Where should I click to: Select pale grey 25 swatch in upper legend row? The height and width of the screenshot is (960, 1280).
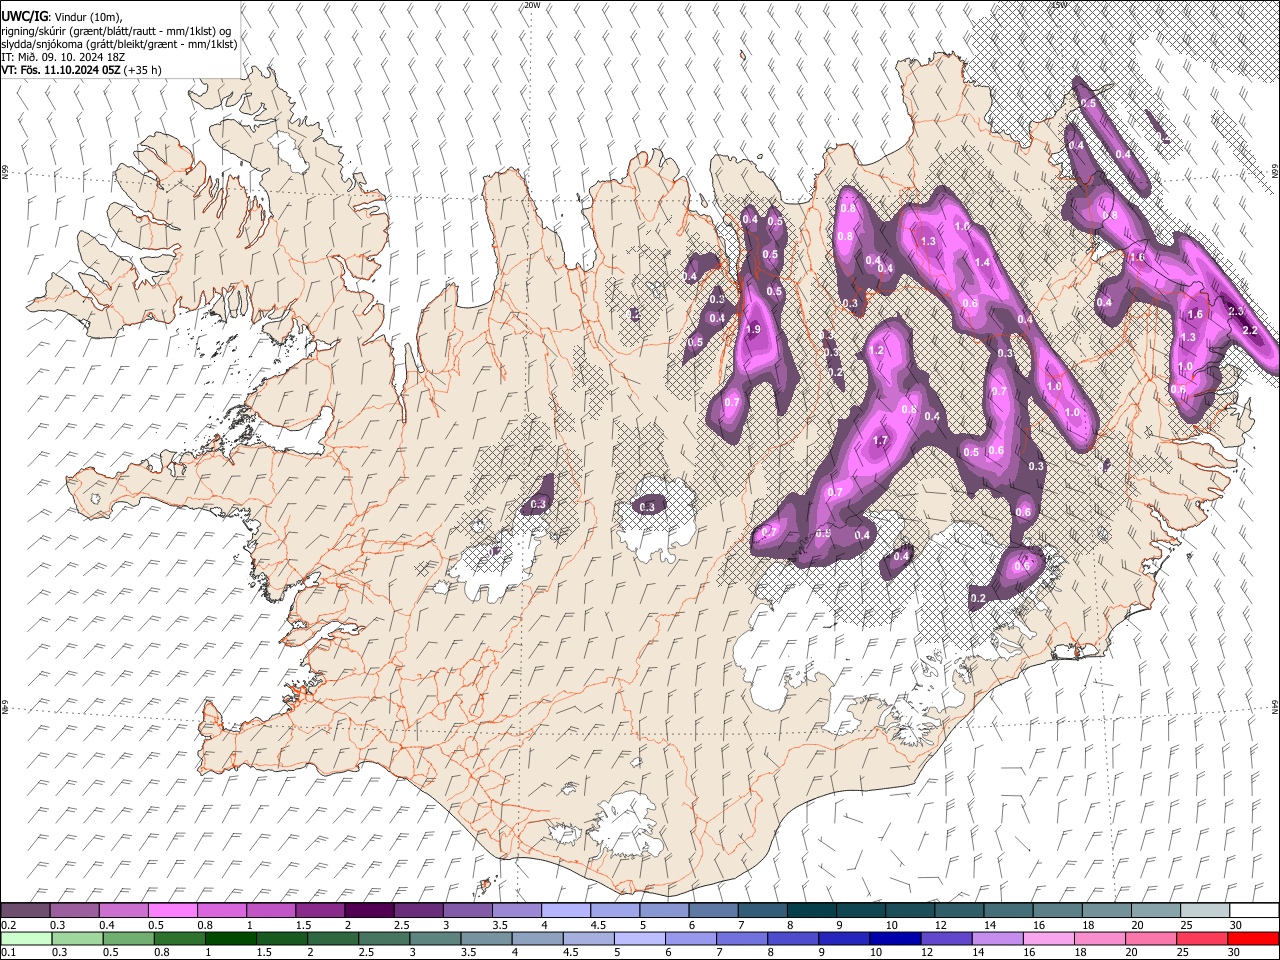point(1206,911)
